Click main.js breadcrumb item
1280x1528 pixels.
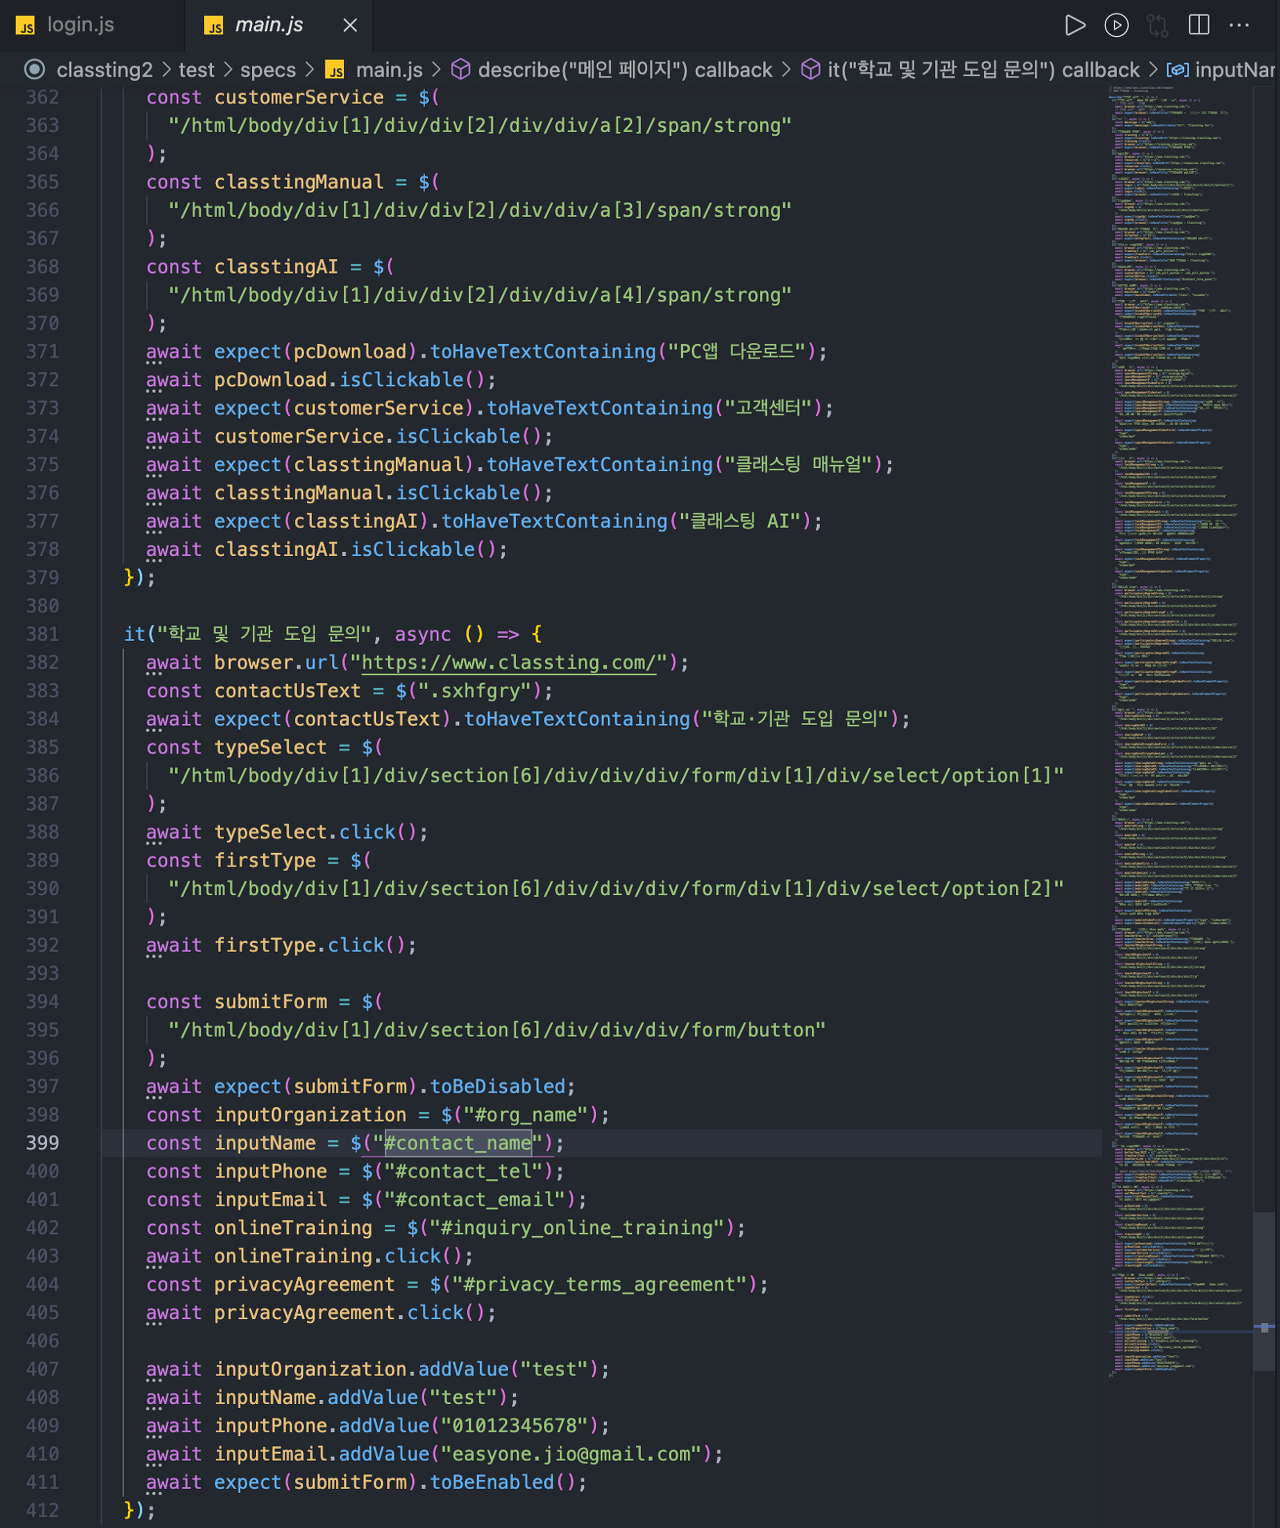coord(389,70)
